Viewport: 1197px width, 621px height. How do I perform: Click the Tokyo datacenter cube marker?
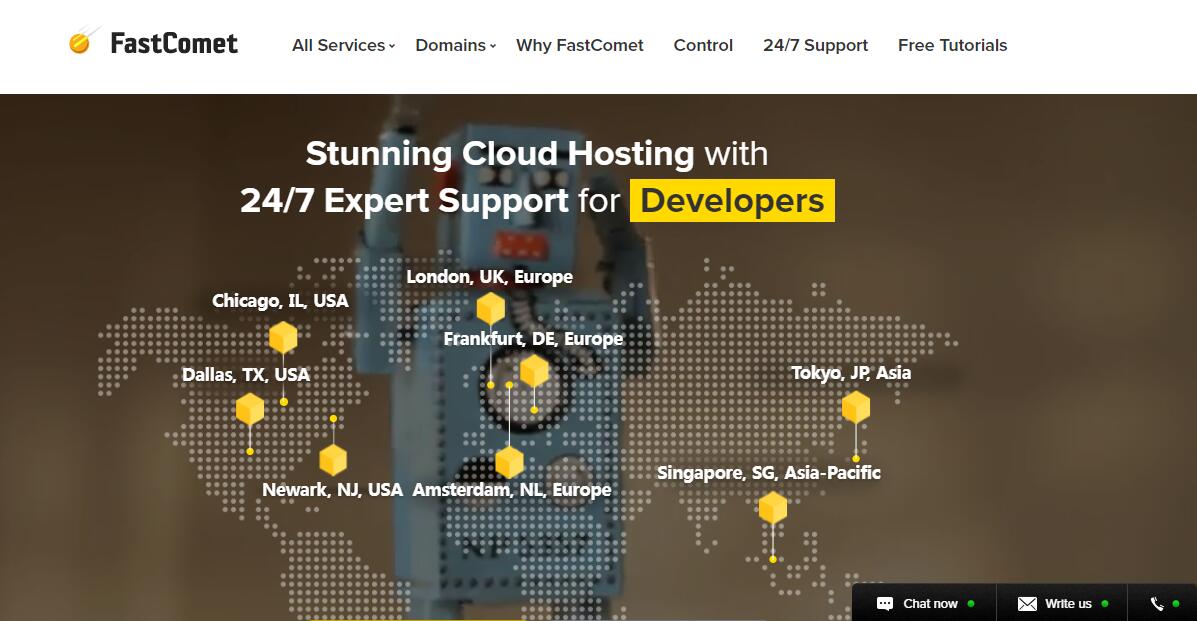(856, 407)
